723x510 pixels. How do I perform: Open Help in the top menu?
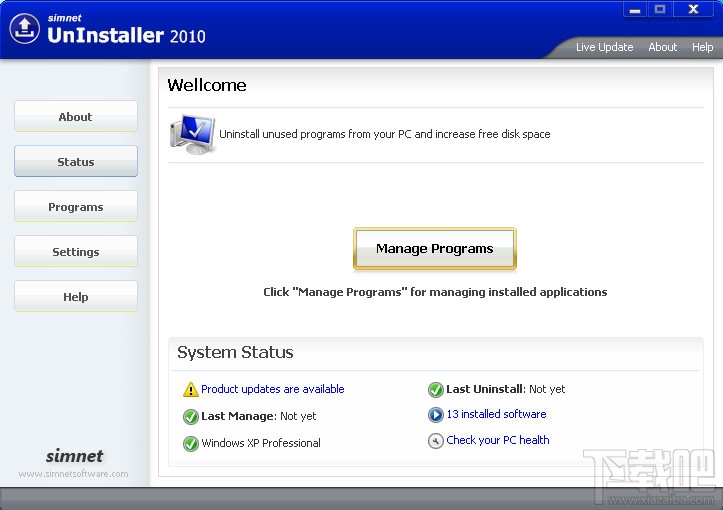click(702, 47)
